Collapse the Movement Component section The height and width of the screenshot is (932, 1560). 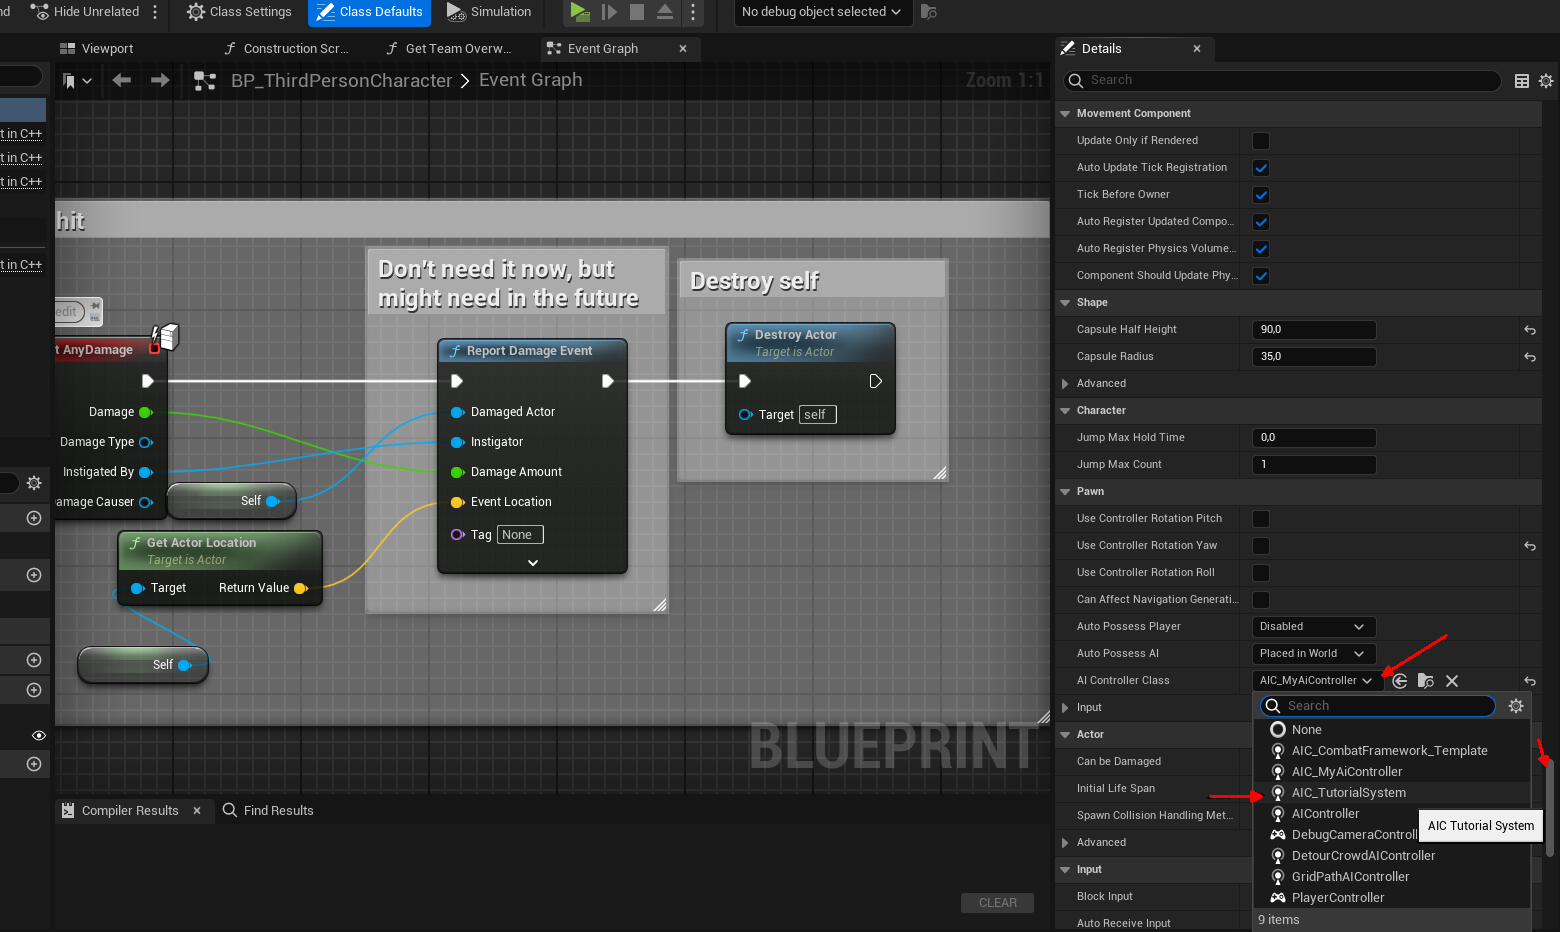pos(1065,114)
